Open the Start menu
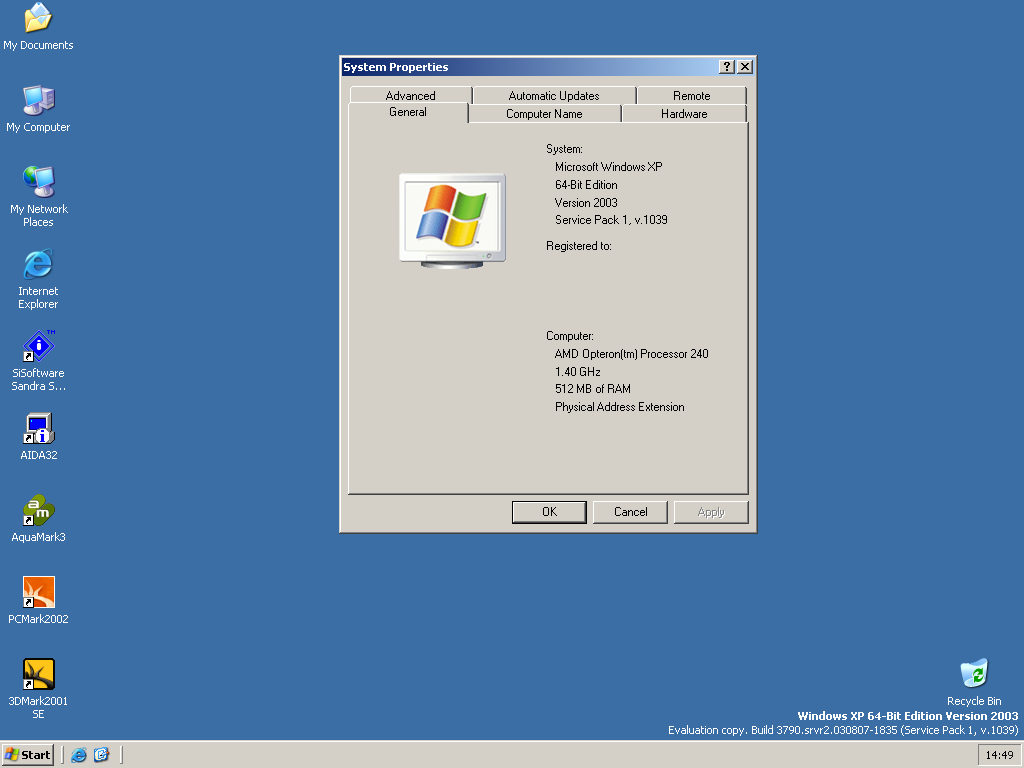 [x=27, y=755]
